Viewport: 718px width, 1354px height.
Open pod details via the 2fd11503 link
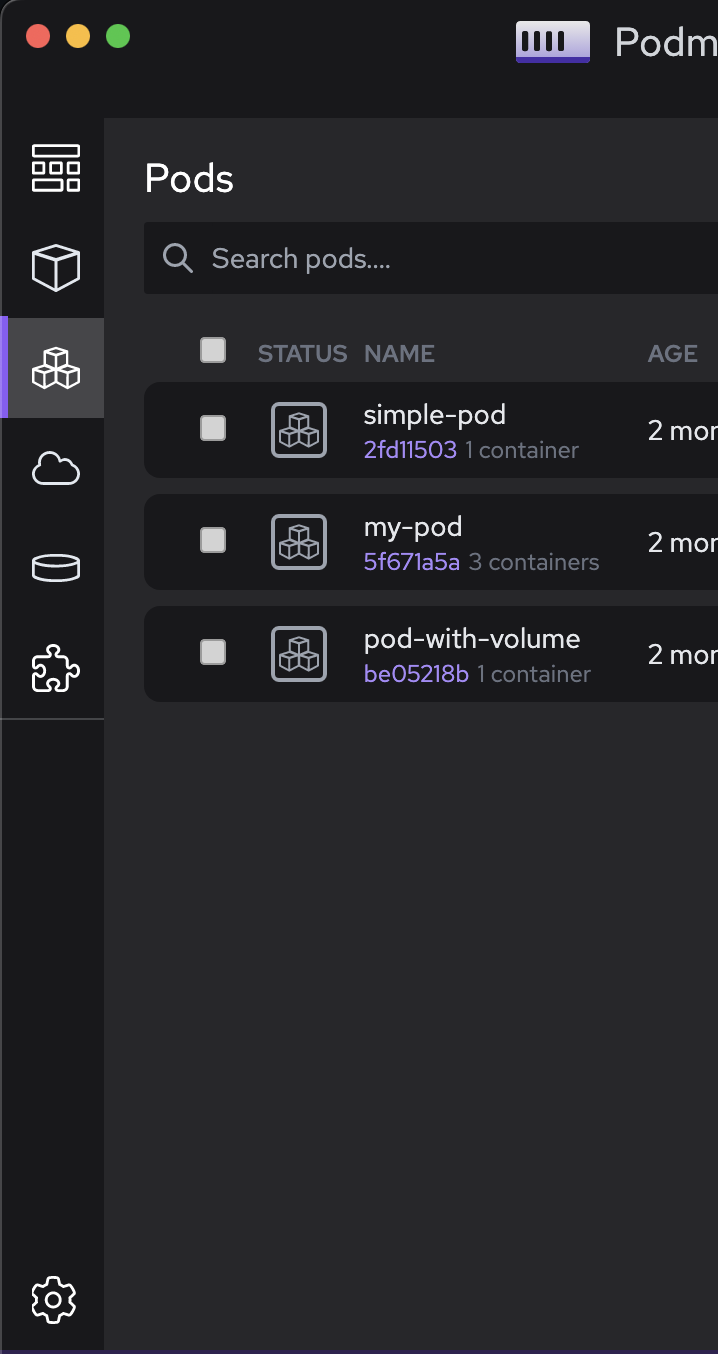click(x=410, y=450)
